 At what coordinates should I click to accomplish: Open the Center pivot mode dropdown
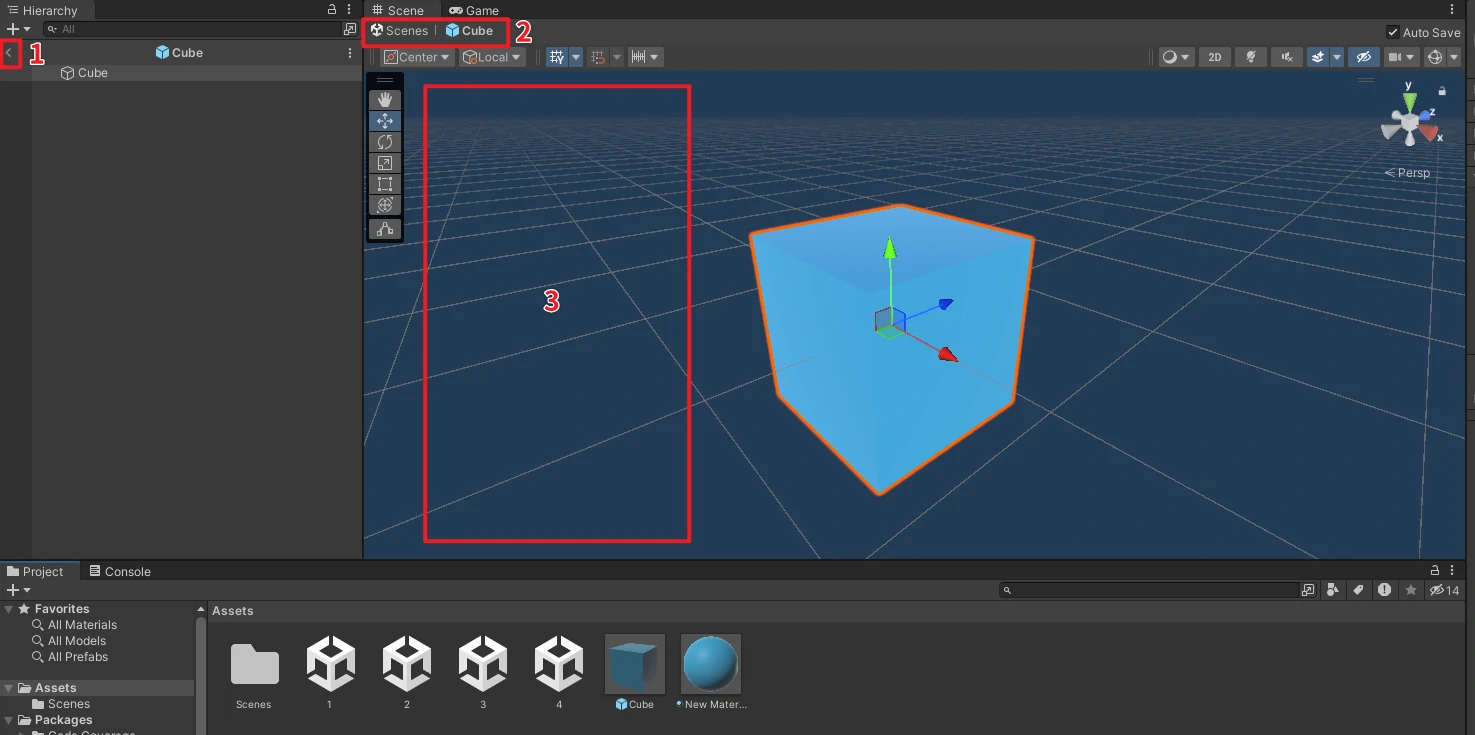point(417,57)
